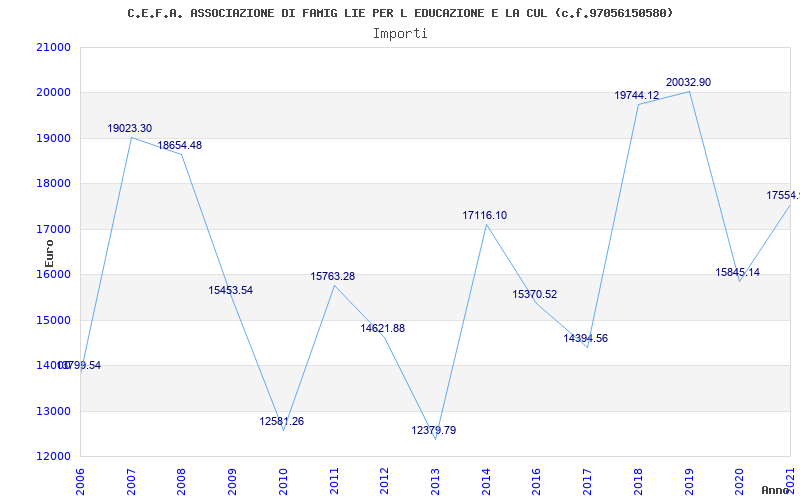The width and height of the screenshot is (800, 500).
Task: Click the 13000 y-axis value
Action: [x=54, y=411]
